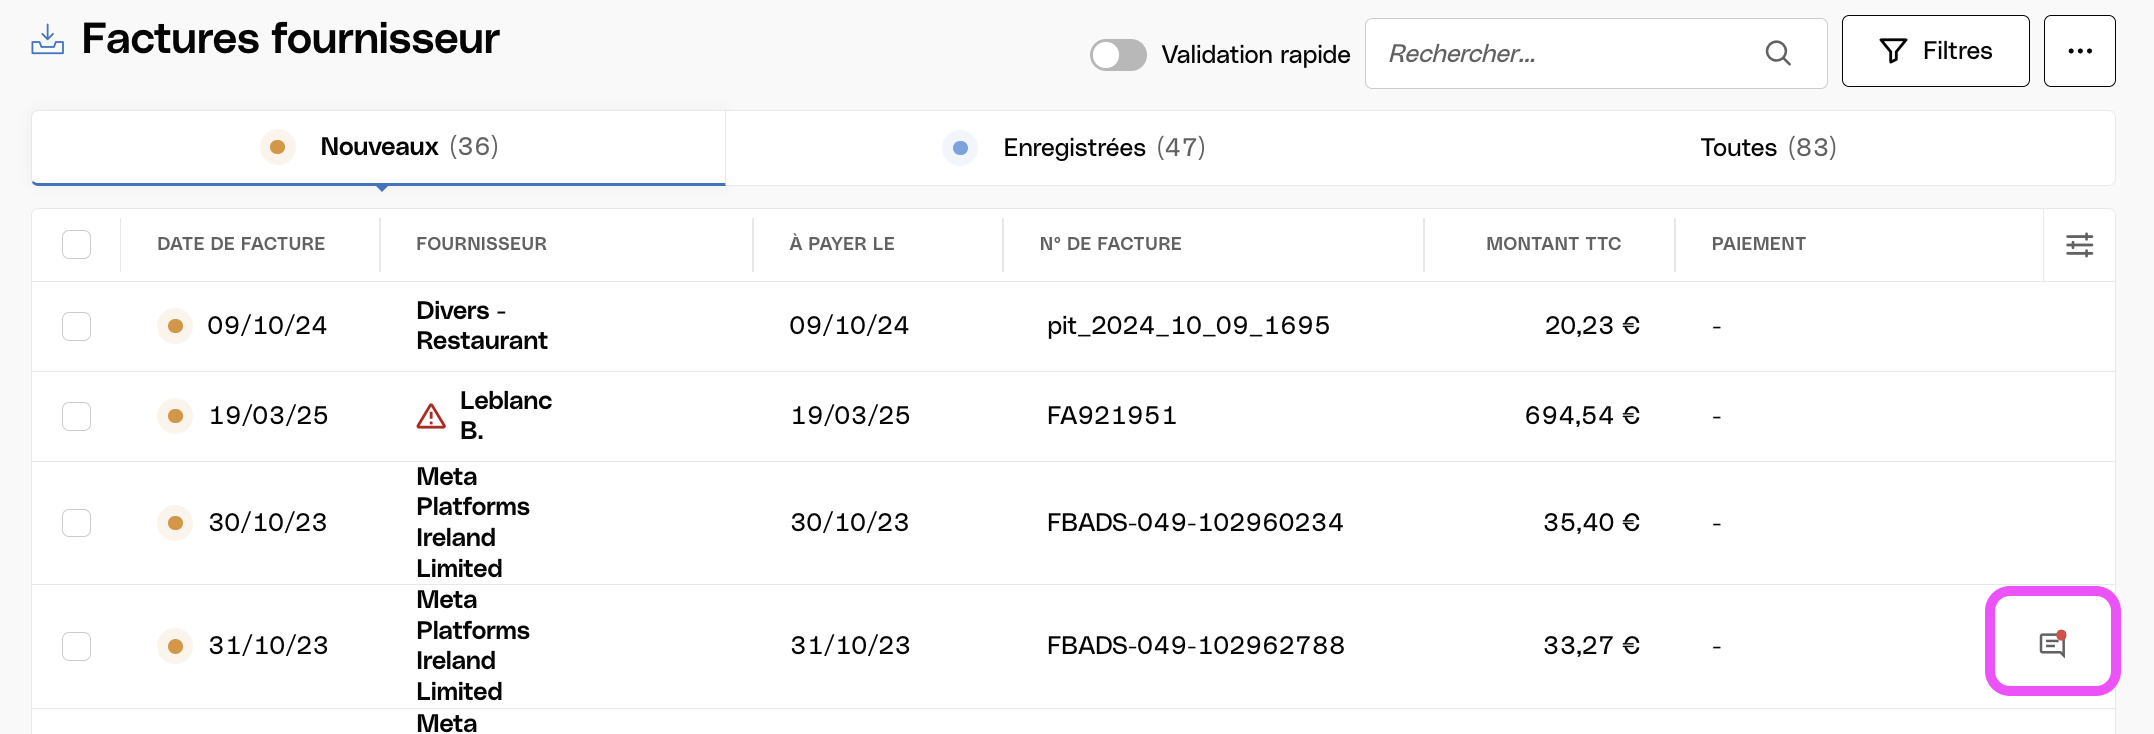Click invoice number FA921951

pos(1111,416)
